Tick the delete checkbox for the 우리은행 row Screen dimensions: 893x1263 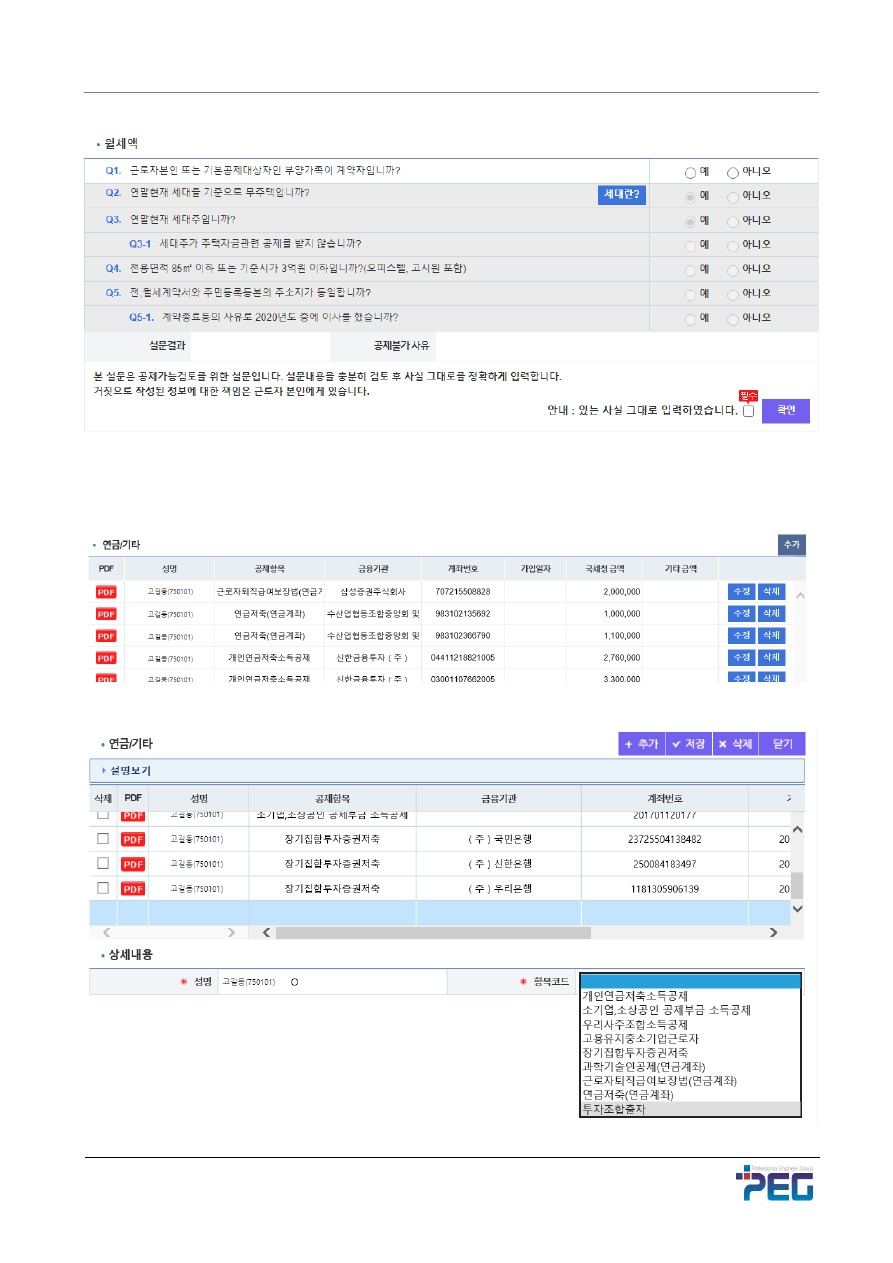tap(103, 888)
